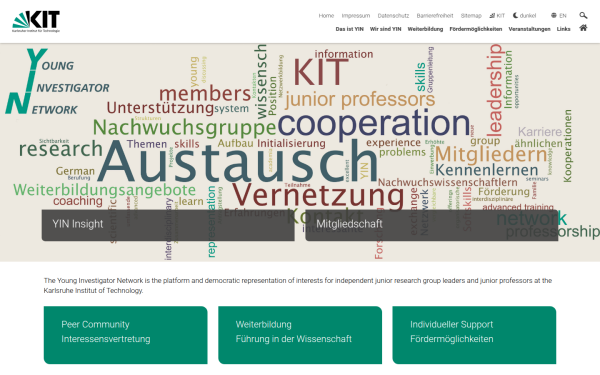Image resolution: width=600 pixels, height=375 pixels.
Task: Click the KIT logo
Action: click(36, 21)
